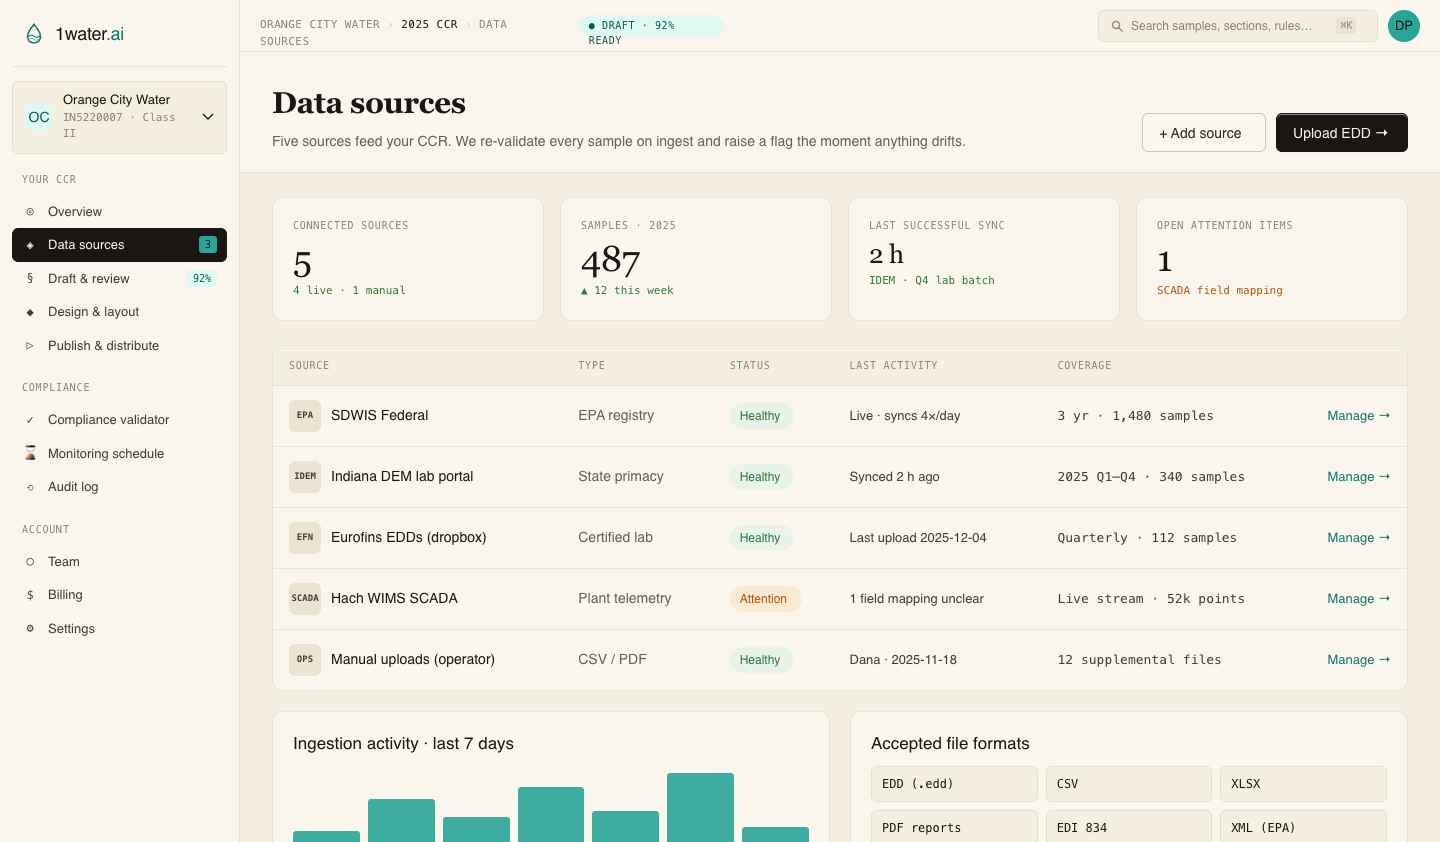Click the IDEM source badge icon

point(305,477)
